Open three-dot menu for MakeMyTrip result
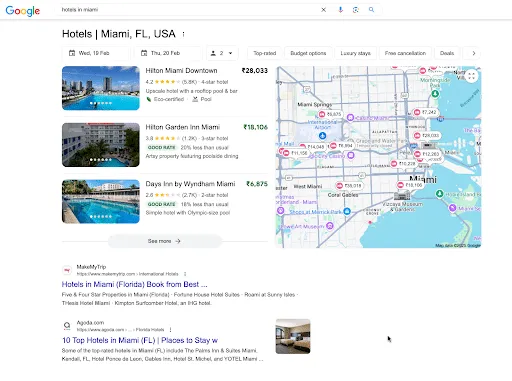The height and width of the screenshot is (381, 512). click(185, 274)
